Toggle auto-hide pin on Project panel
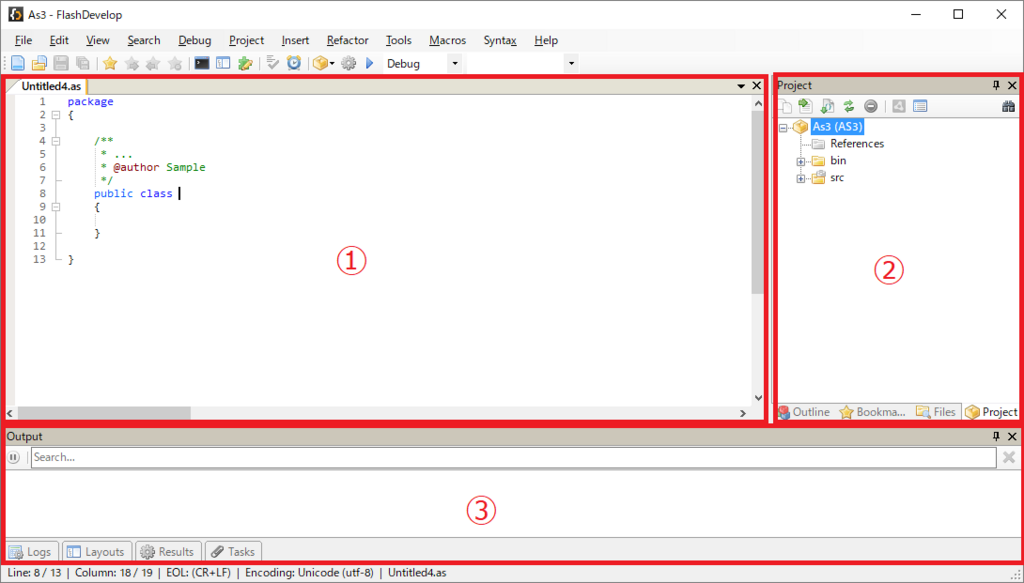 (996, 86)
